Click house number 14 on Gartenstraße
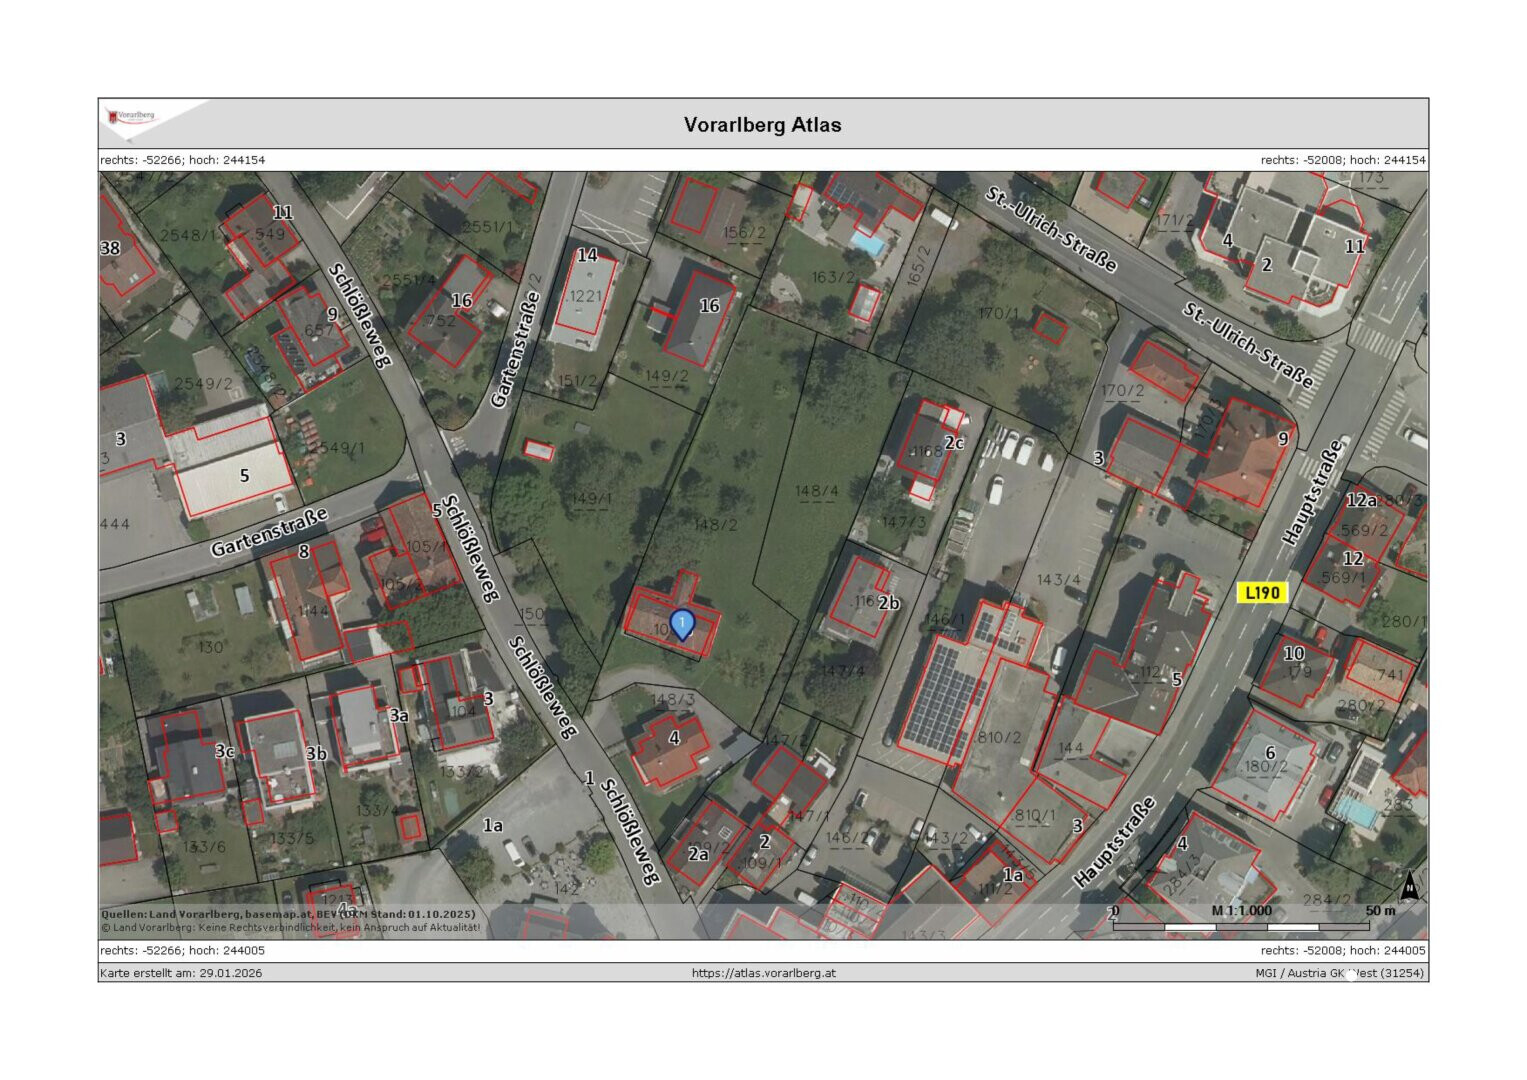 click(587, 256)
